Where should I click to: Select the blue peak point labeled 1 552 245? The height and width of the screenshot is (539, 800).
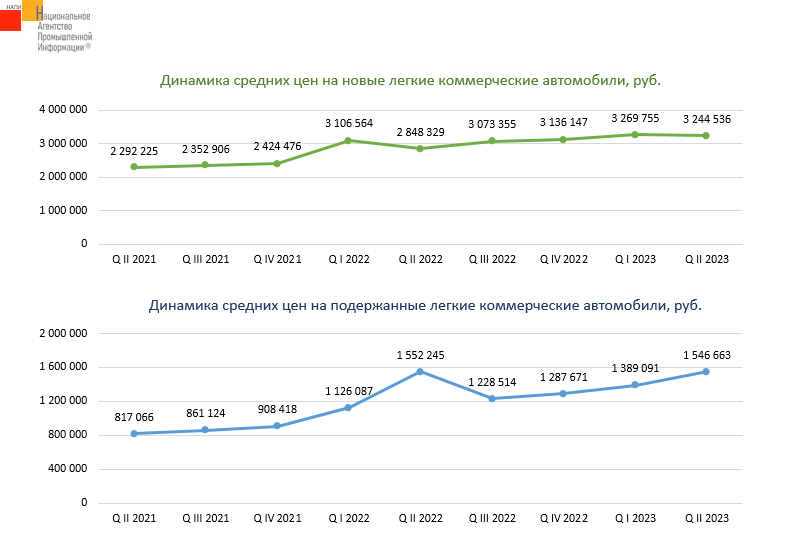tap(420, 371)
